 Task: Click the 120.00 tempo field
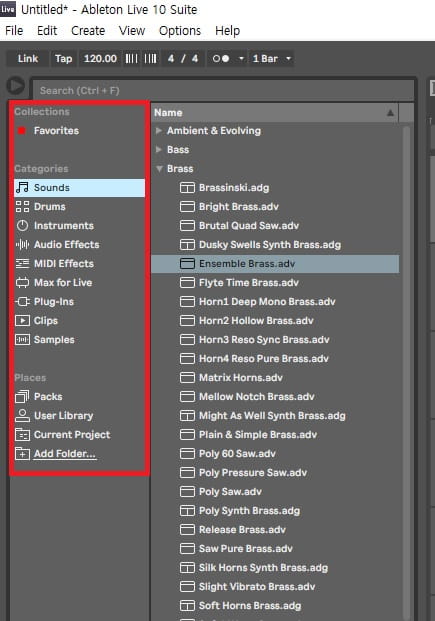(x=100, y=59)
